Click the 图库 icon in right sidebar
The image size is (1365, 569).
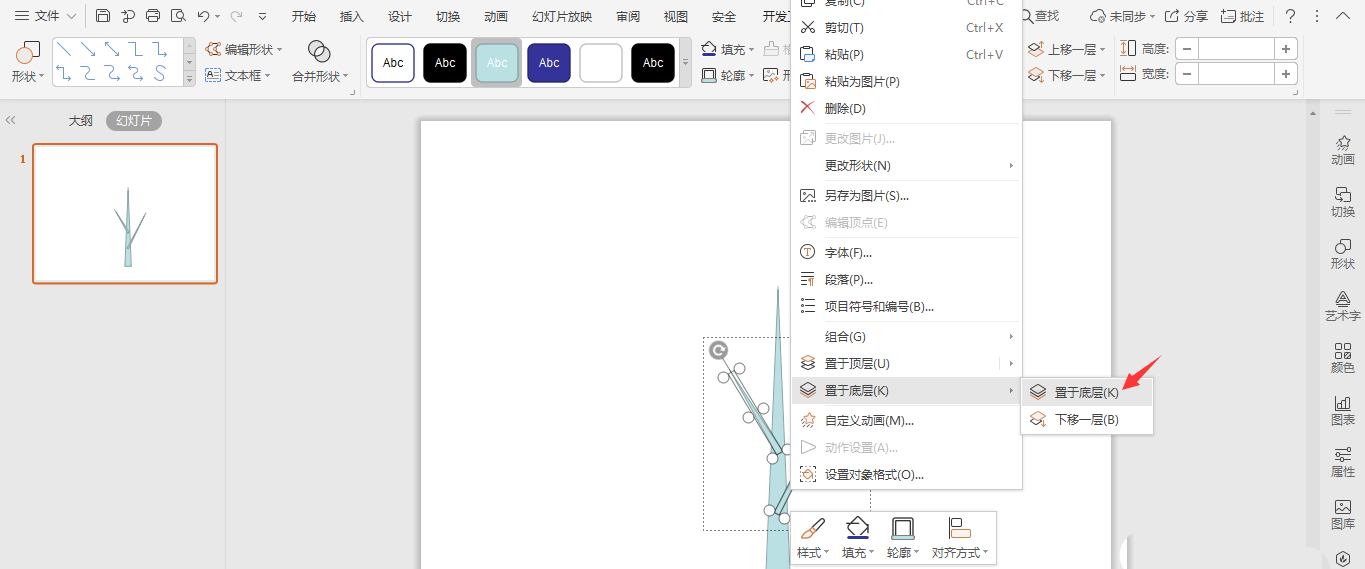1343,514
